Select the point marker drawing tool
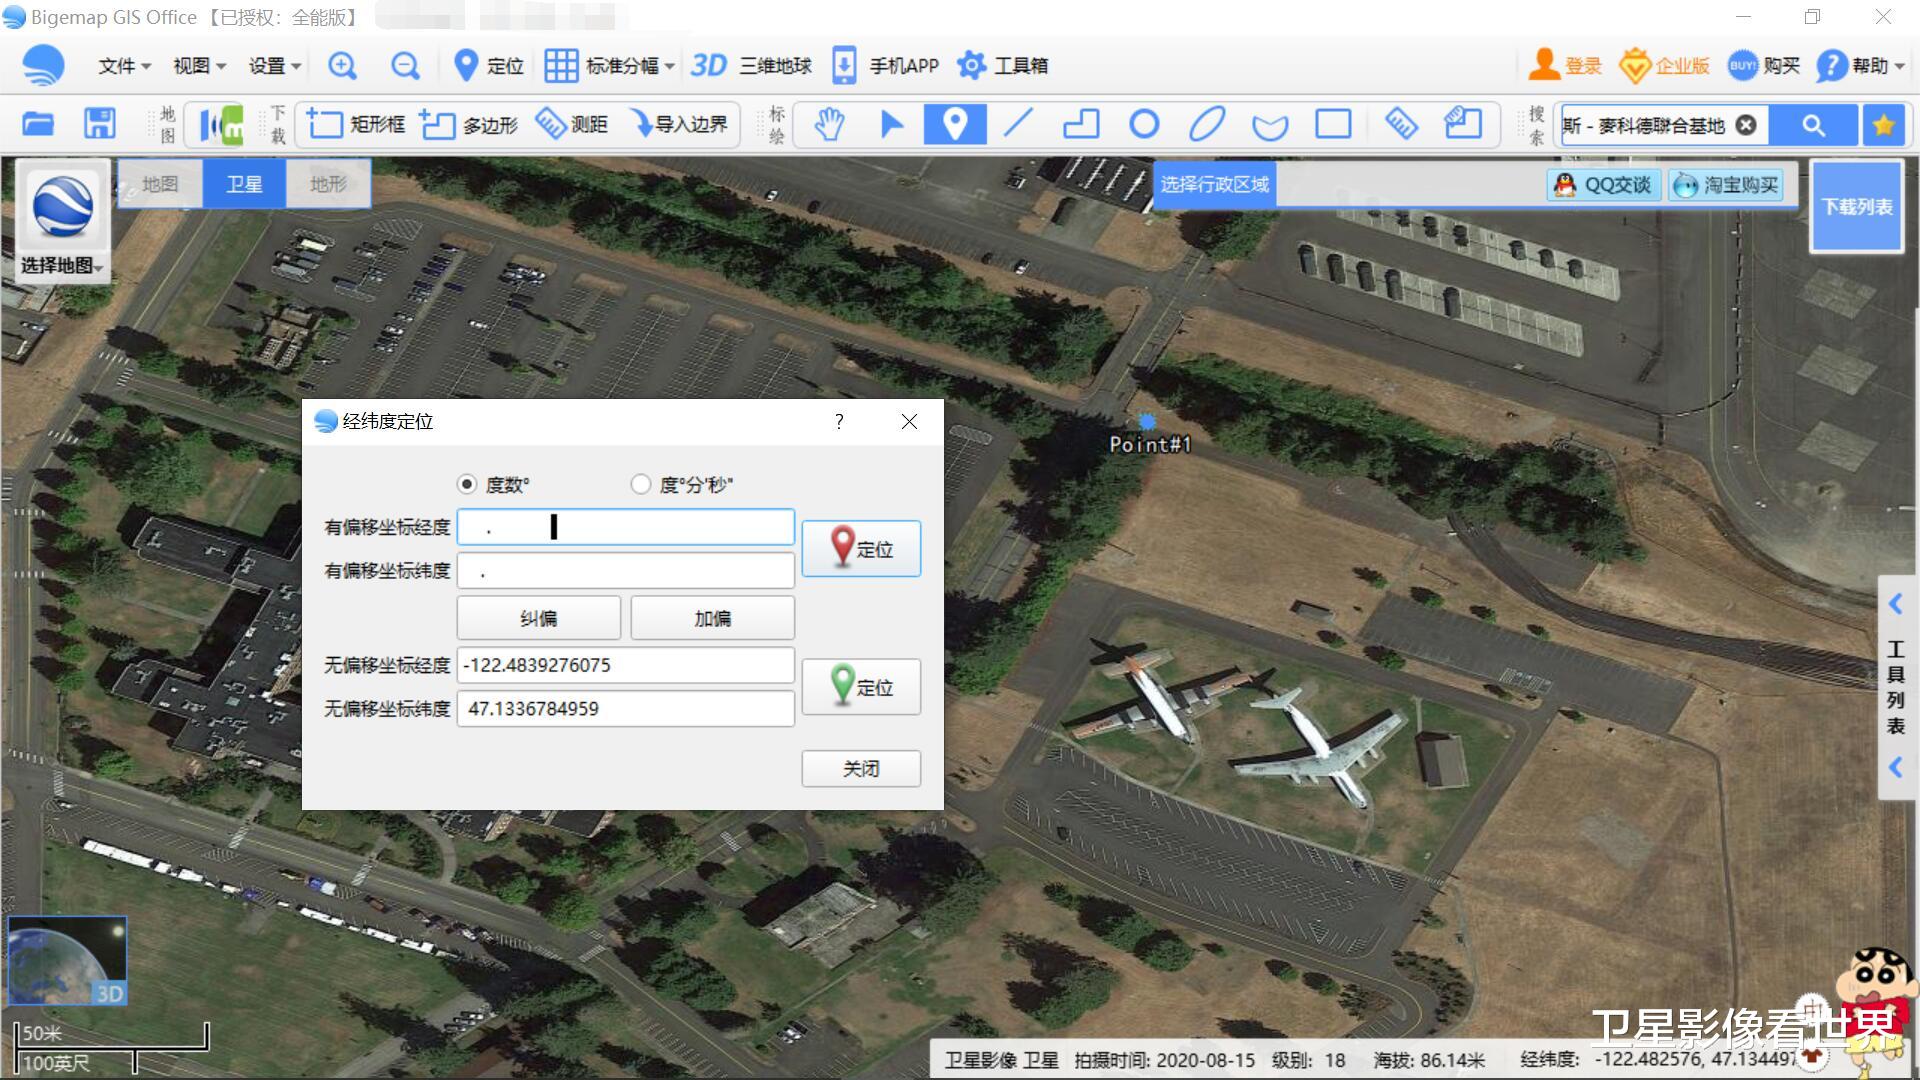 pyautogui.click(x=955, y=124)
